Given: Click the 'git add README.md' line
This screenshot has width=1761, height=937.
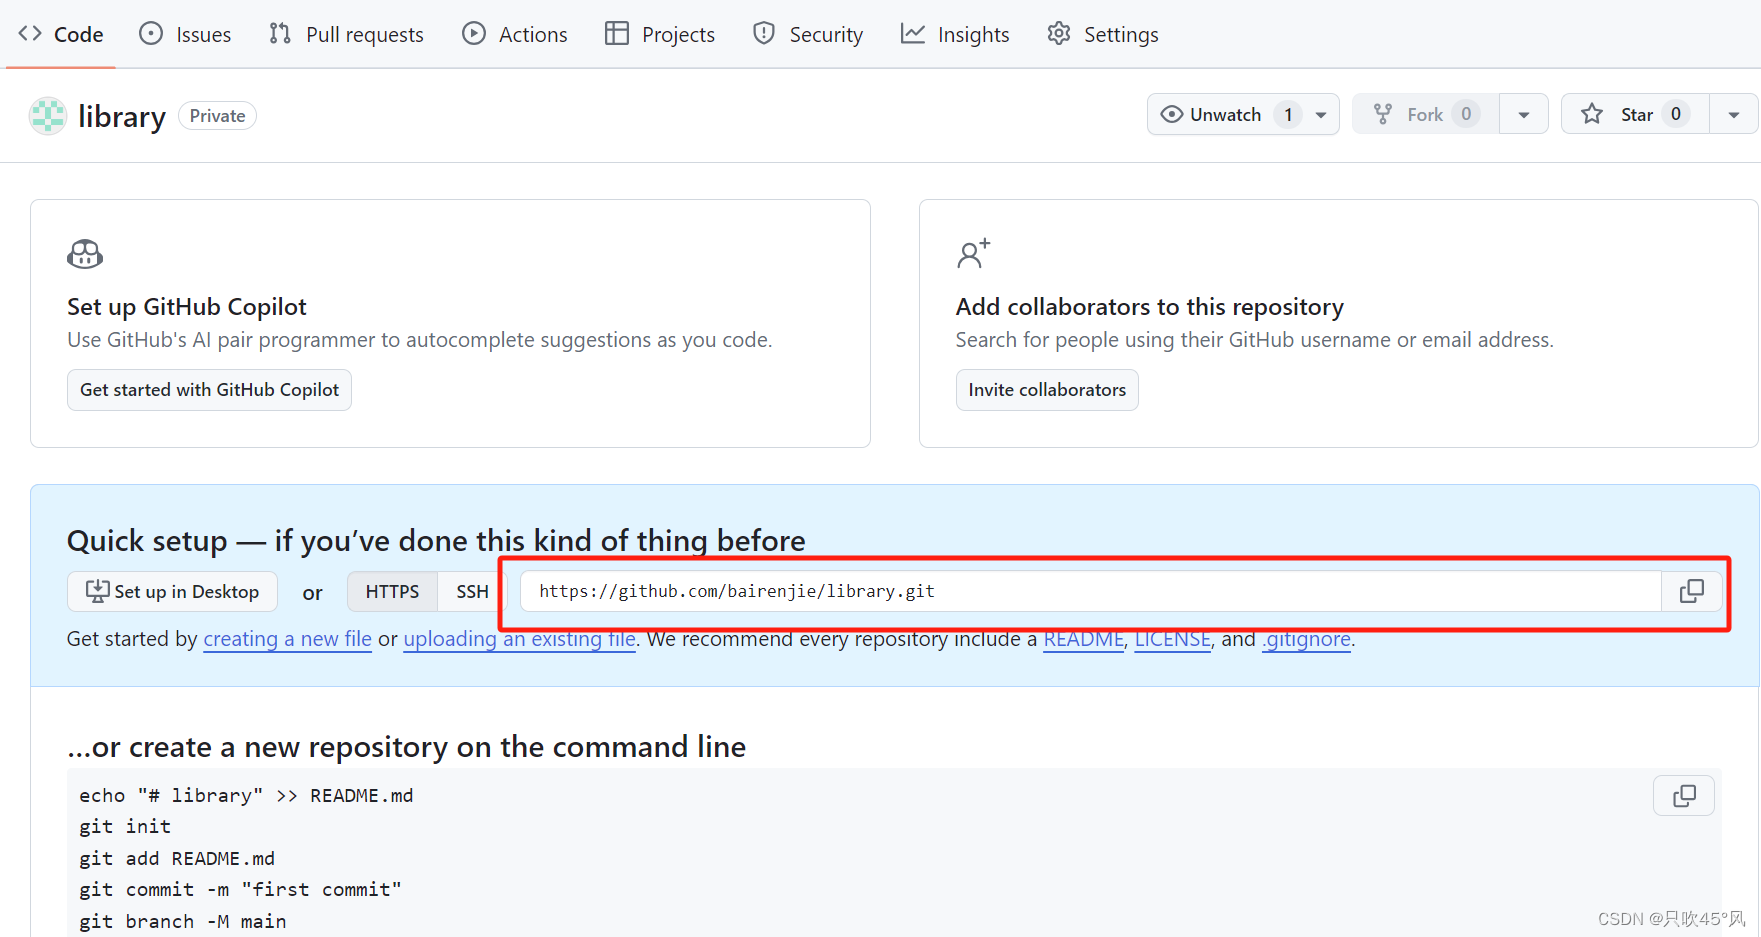Looking at the screenshot, I should [177, 859].
